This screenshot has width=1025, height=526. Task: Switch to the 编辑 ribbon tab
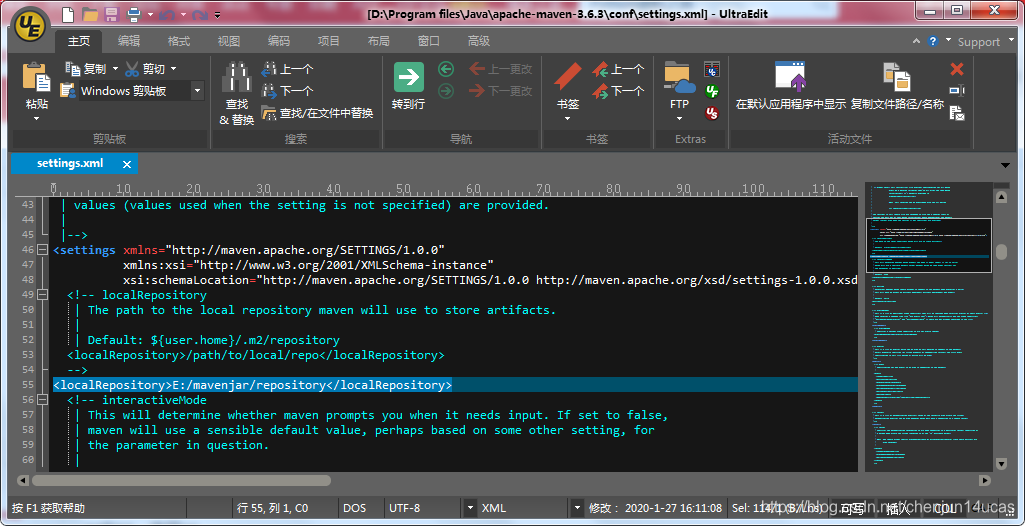pyautogui.click(x=129, y=41)
